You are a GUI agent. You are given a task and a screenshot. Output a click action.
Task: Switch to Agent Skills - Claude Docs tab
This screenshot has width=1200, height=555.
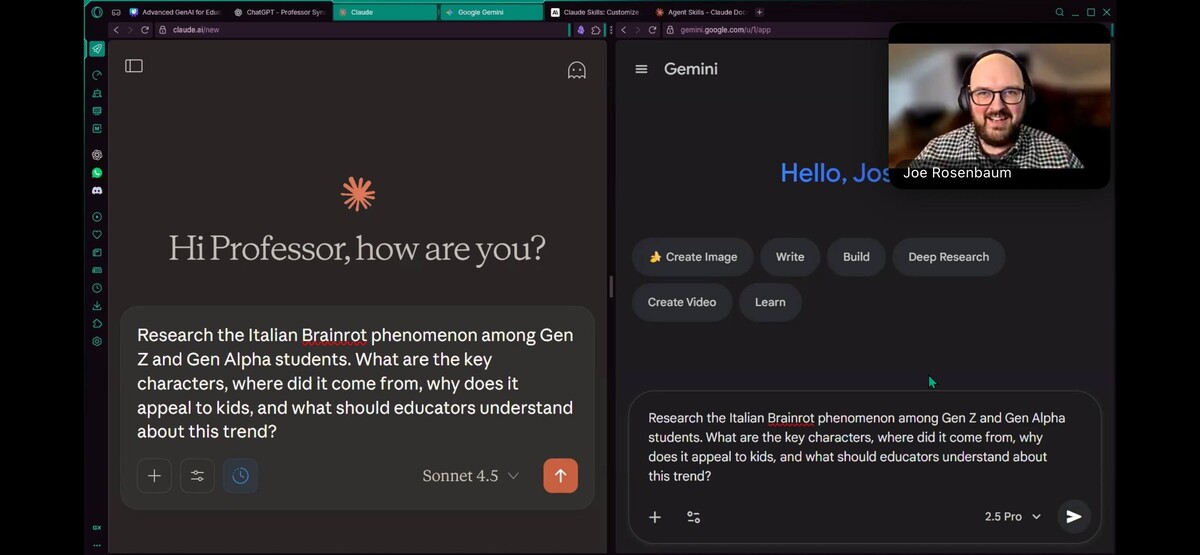700,12
